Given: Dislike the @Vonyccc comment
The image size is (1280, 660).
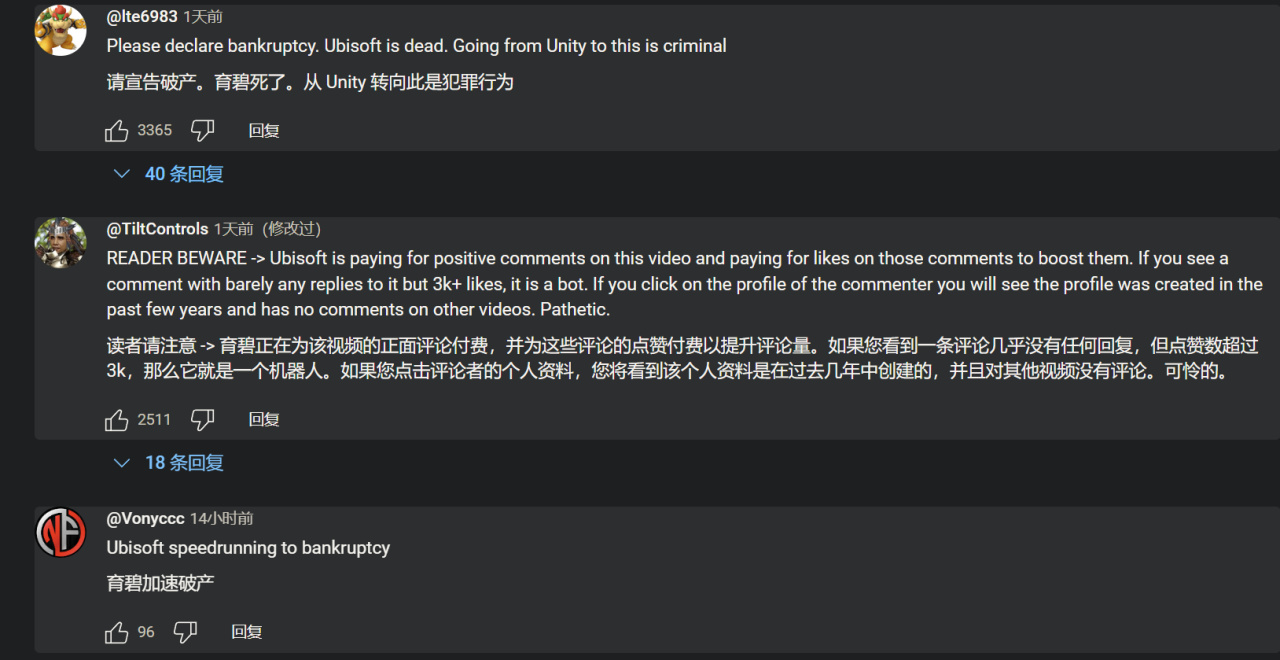Looking at the screenshot, I should [x=186, y=632].
